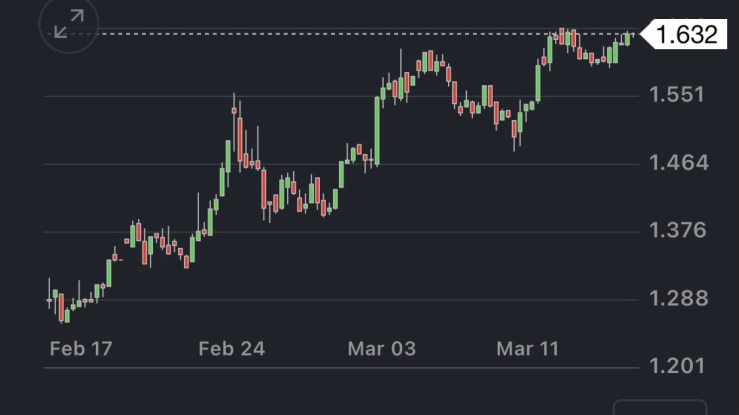
Task: Select the first candle at chart's left edge
Action: coord(49,299)
